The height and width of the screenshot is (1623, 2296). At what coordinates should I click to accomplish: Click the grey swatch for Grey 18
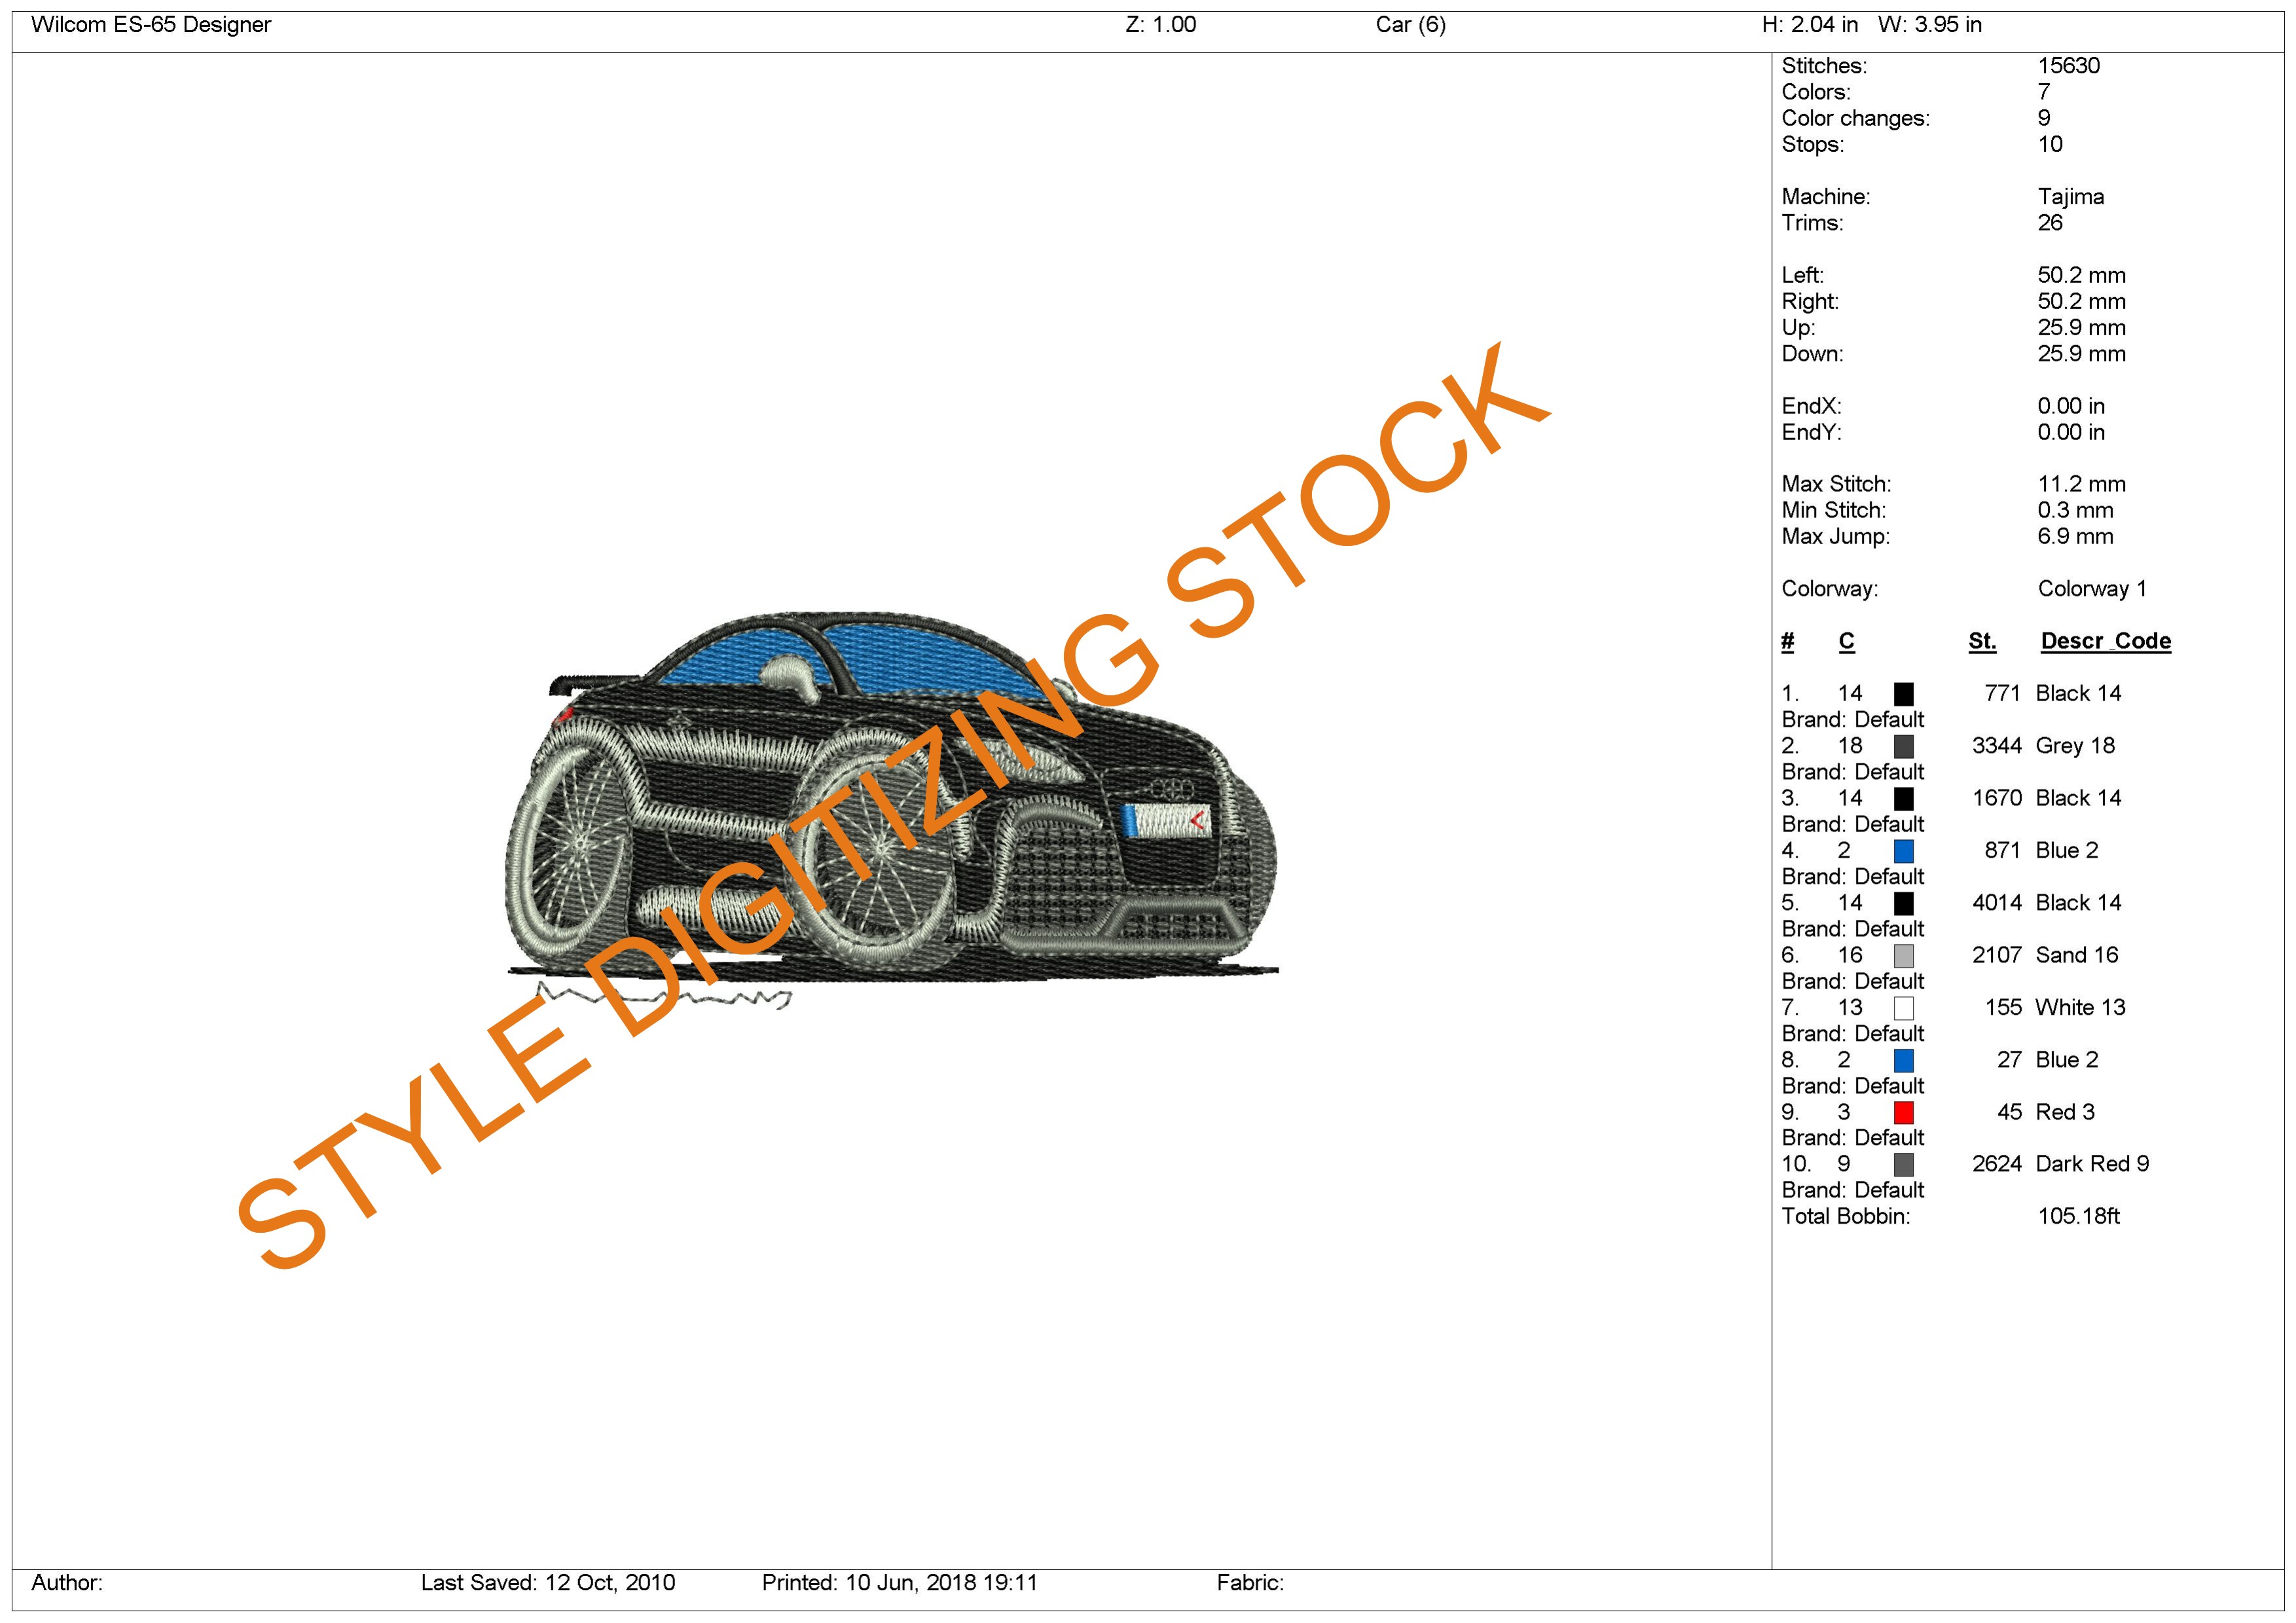click(1903, 746)
